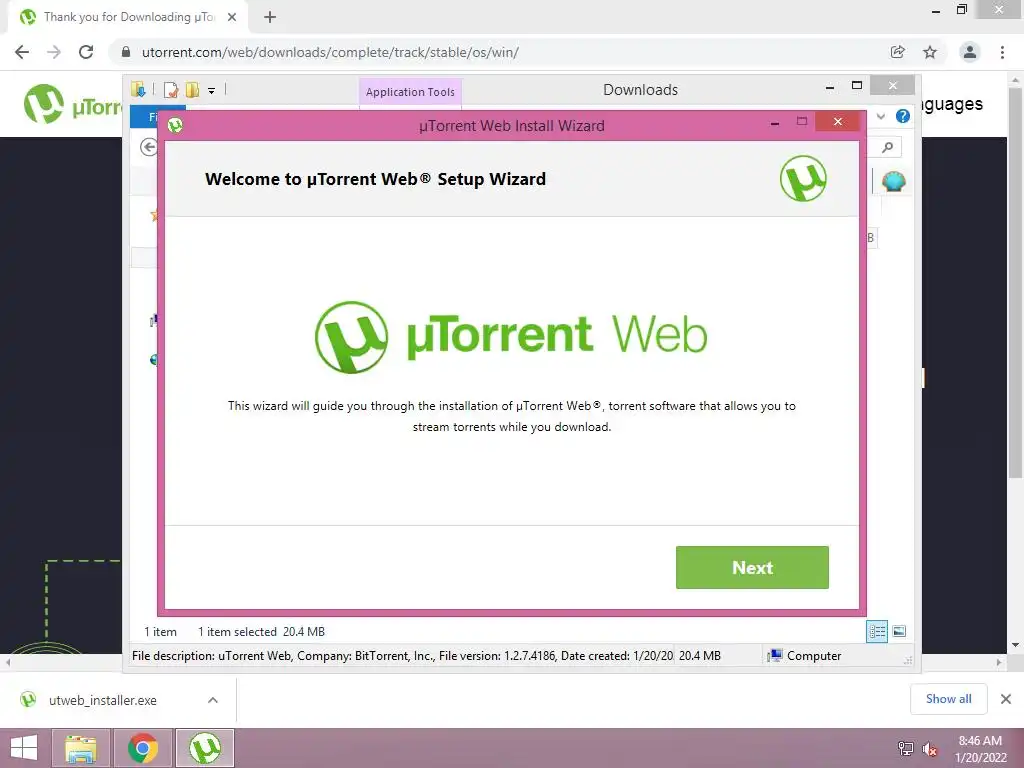The height and width of the screenshot is (768, 1024).
Task: Click the muted volume tray icon
Action: [x=929, y=748]
